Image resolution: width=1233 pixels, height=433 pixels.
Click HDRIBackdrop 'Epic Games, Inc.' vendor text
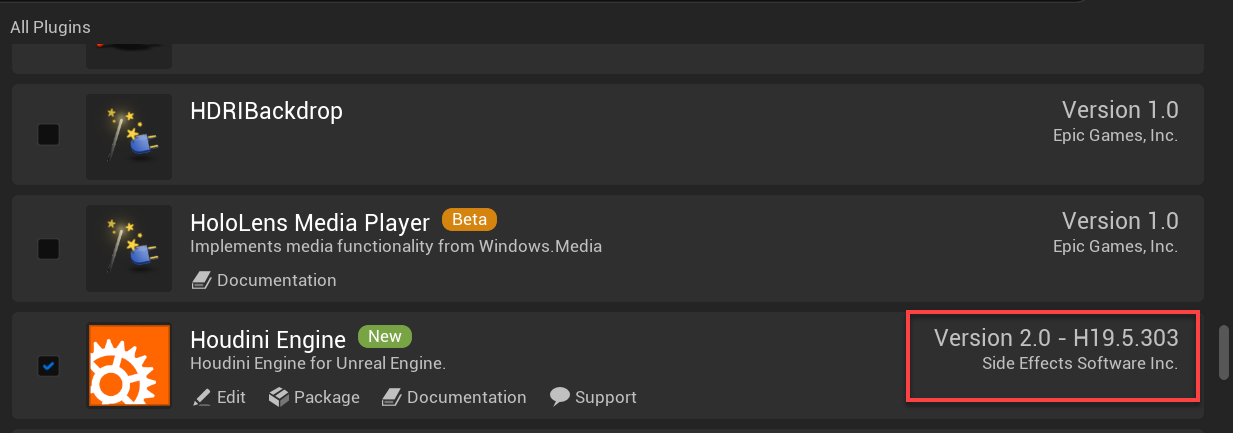[1116, 135]
